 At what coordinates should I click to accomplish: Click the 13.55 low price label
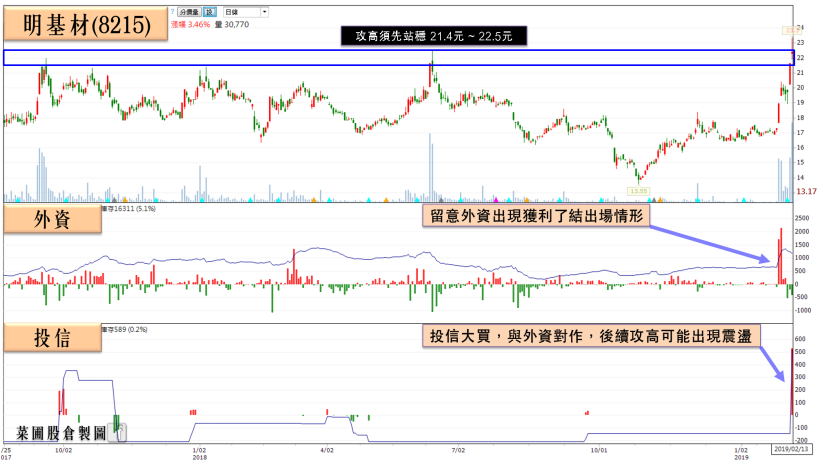[639, 191]
